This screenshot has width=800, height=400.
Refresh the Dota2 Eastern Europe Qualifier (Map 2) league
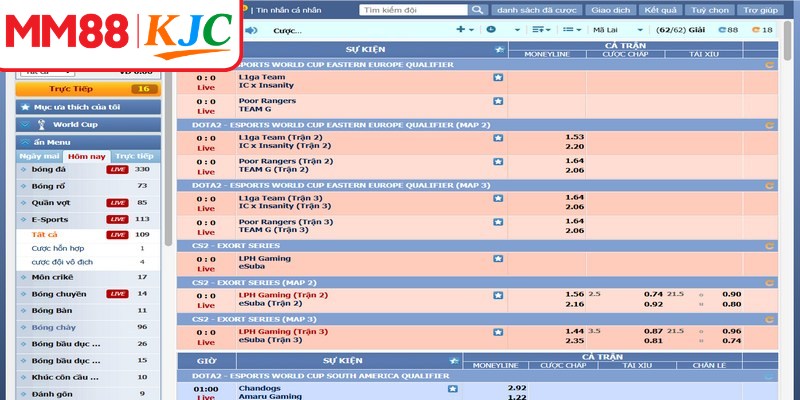click(x=769, y=125)
